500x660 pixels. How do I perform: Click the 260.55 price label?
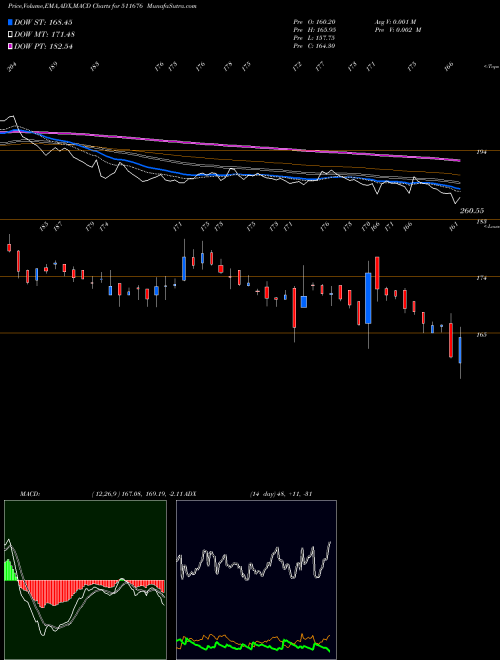472,210
